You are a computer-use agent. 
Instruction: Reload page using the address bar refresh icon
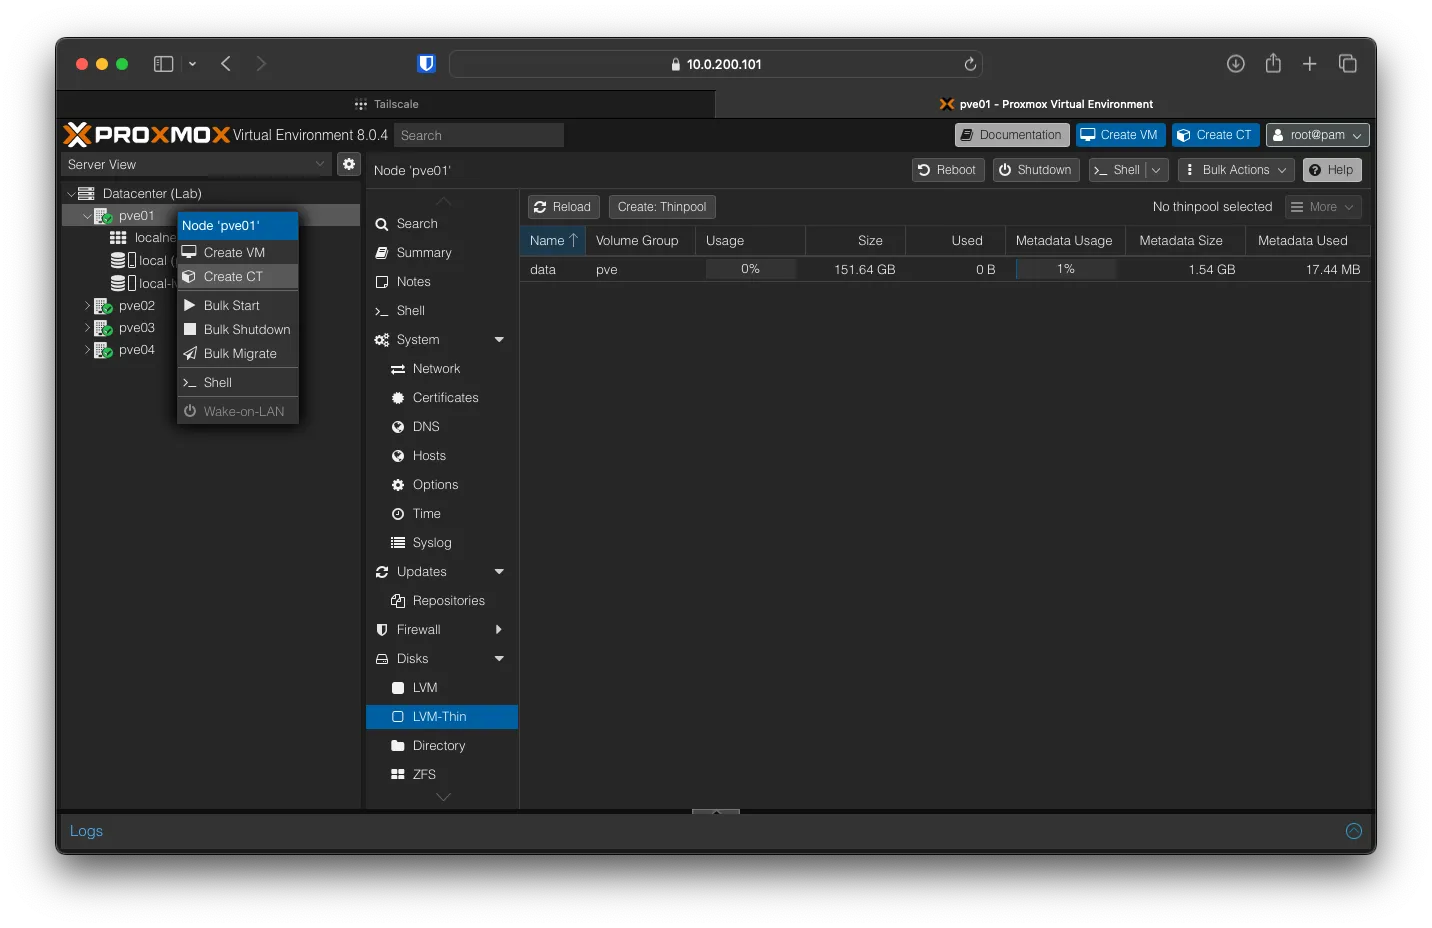[x=970, y=64]
